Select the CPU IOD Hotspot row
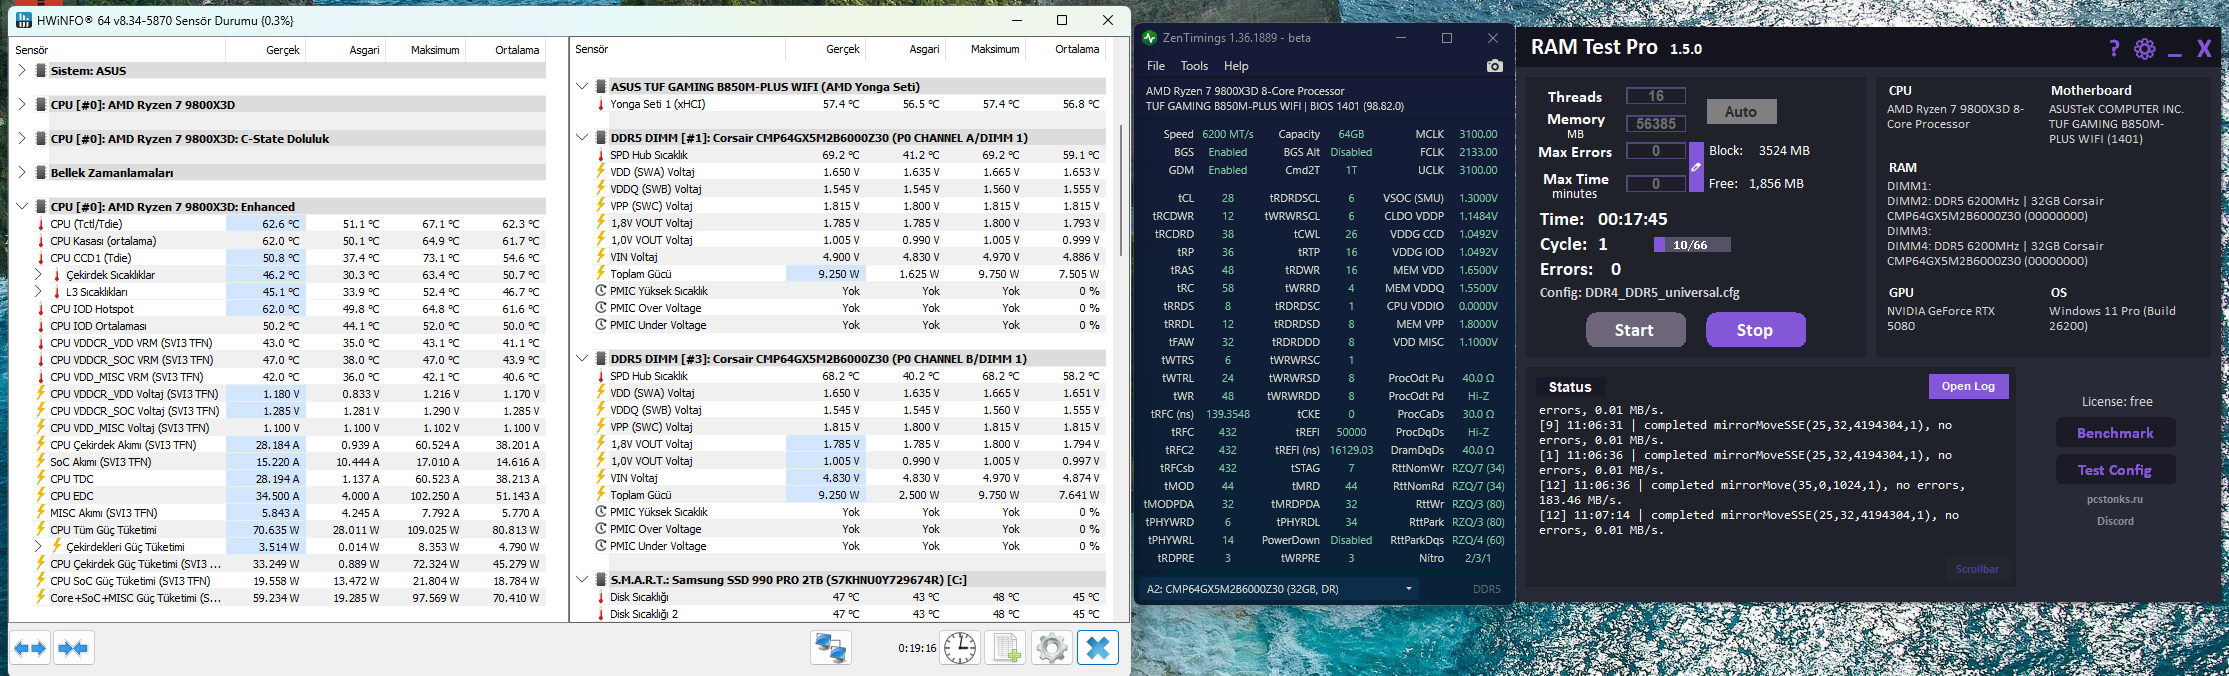2229x676 pixels. point(290,309)
